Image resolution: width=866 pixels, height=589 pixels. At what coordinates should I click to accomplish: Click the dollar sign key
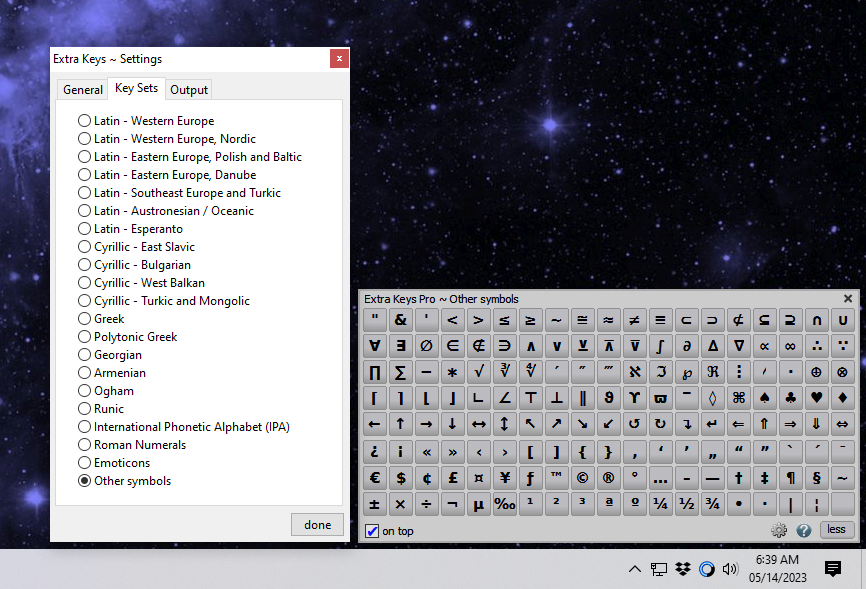(400, 478)
